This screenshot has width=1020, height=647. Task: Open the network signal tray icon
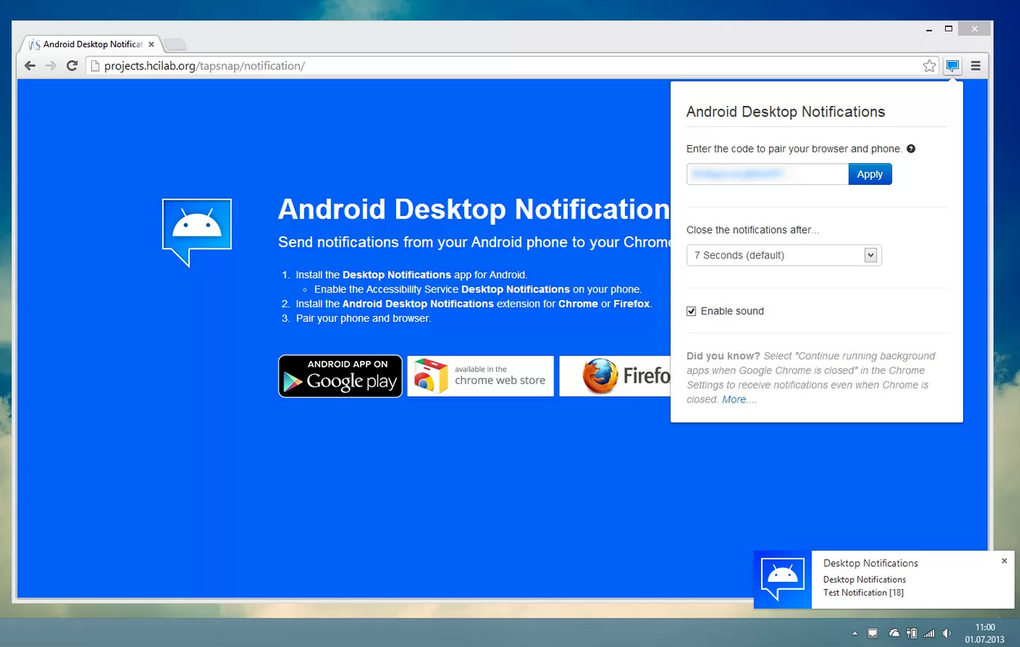click(x=929, y=633)
